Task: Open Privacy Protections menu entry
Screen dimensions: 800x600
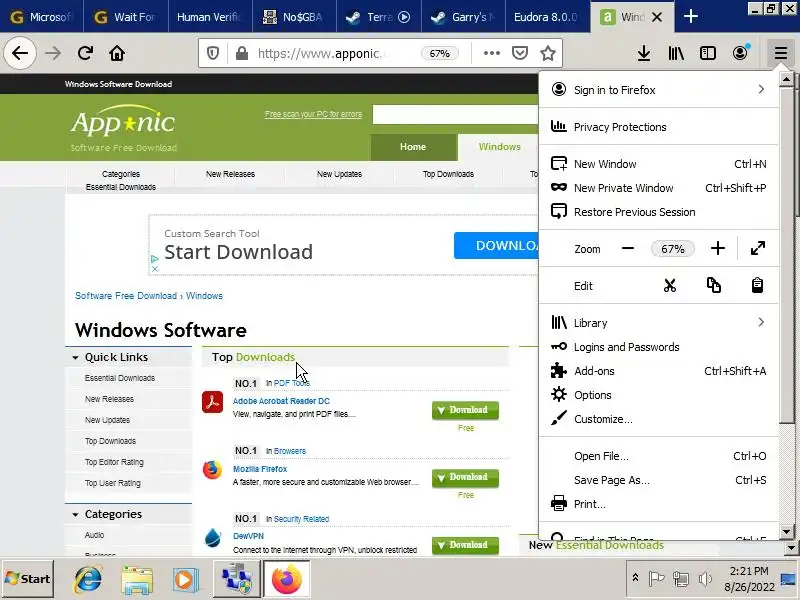Action: click(659, 127)
